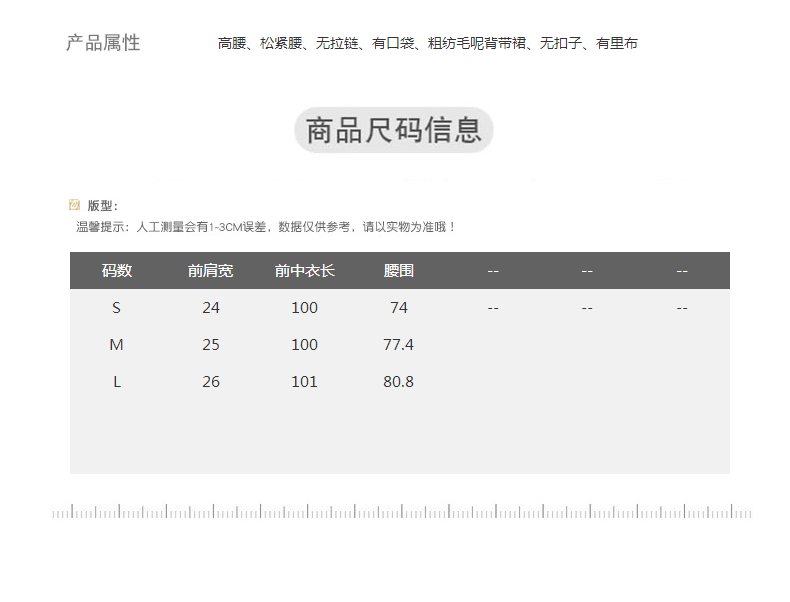Click the 商品尺码信息 heading badge
Viewport: 790px width, 602px height.
coord(393,130)
